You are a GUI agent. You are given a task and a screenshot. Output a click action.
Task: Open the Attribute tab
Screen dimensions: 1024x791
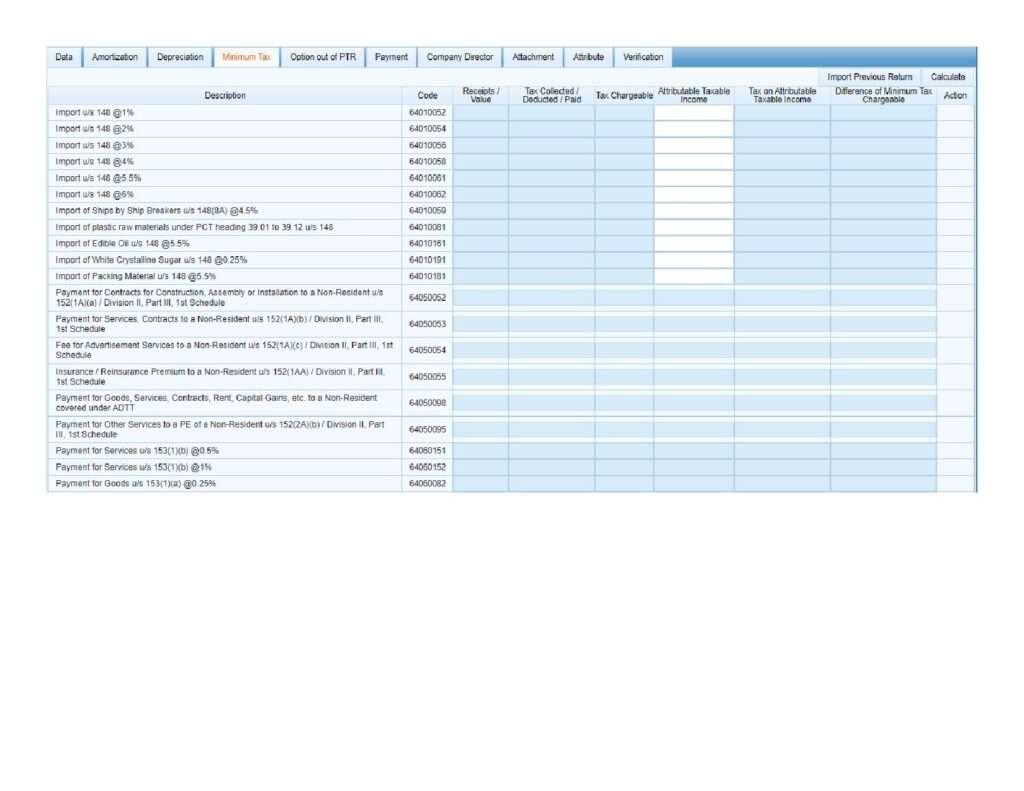tap(588, 57)
